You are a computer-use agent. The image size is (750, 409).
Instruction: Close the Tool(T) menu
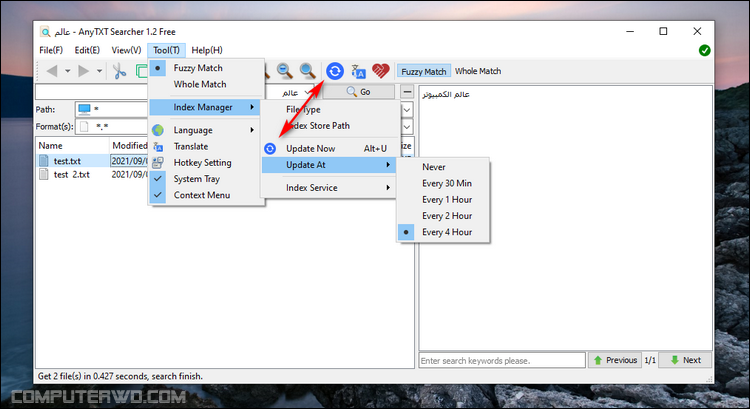click(x=166, y=50)
